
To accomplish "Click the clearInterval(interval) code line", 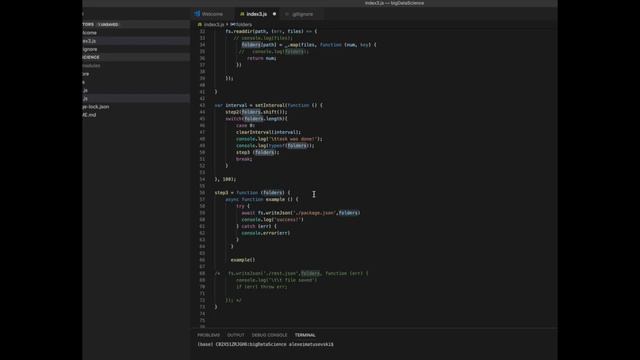I will (269, 132).
